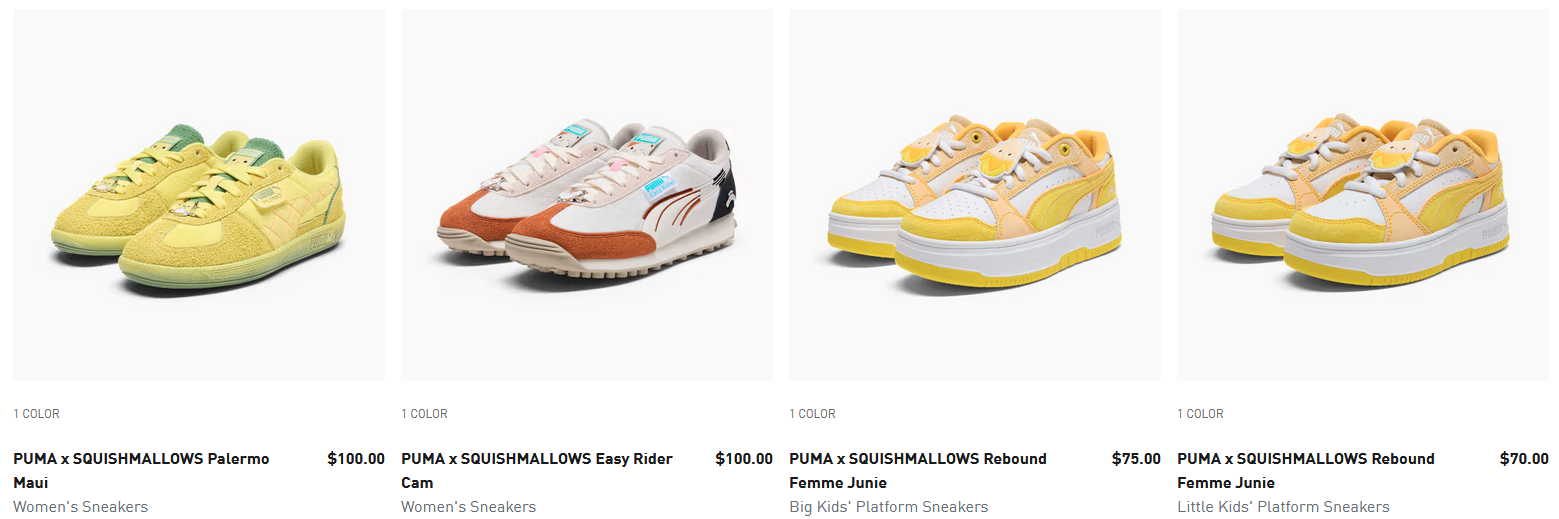Viewport: 1559px width, 519px height.
Task: Click the 'Little Kids' Platform Sneakers' subtitle
Action: (x=1283, y=507)
